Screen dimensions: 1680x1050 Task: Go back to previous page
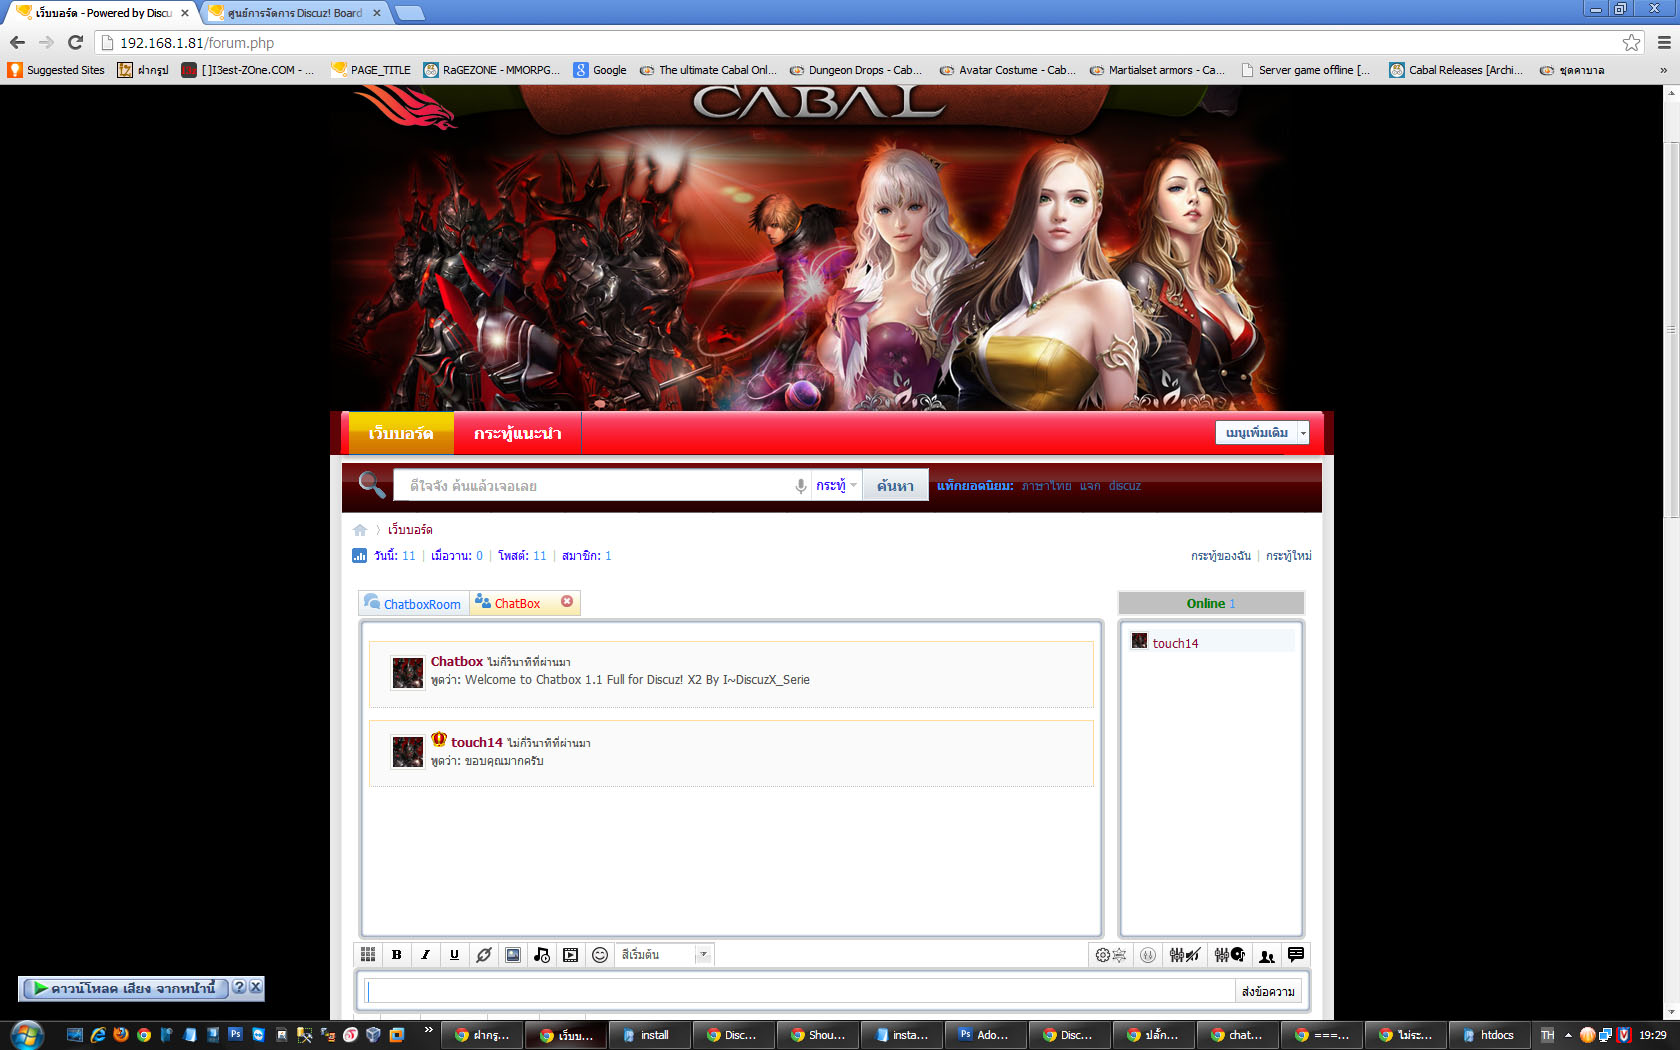tap(17, 42)
